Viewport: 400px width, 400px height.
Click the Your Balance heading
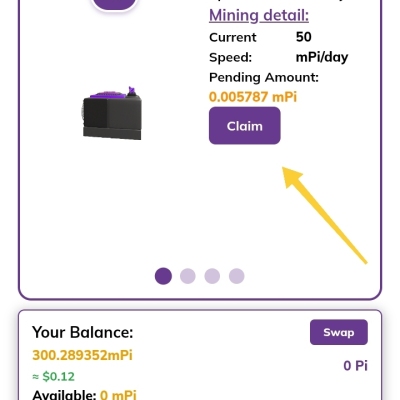point(82,332)
